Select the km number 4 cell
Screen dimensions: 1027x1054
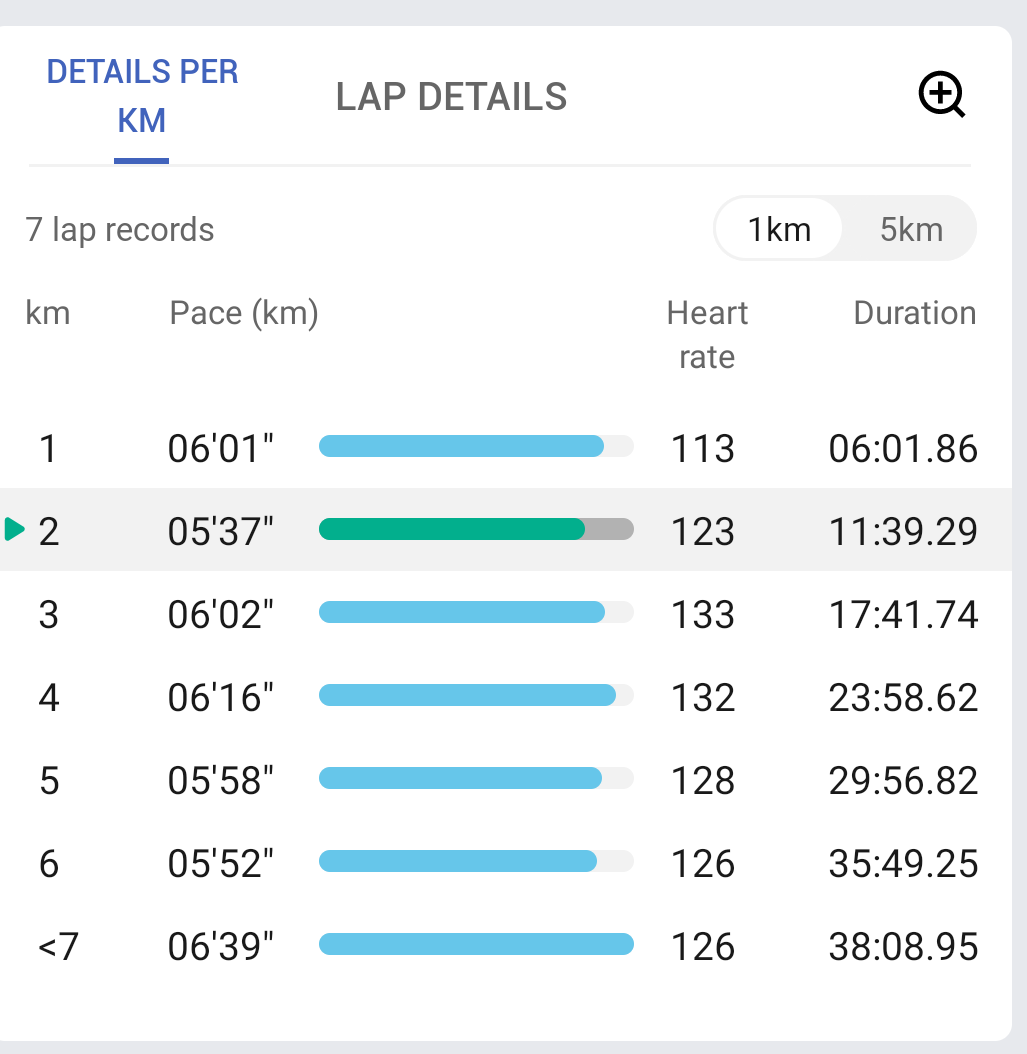[48, 698]
